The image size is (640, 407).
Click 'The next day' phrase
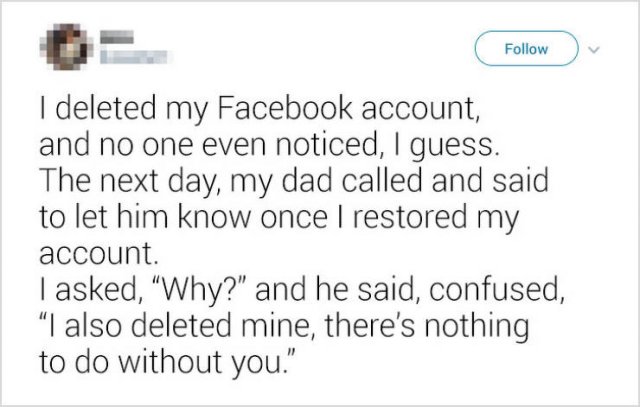coord(127,182)
